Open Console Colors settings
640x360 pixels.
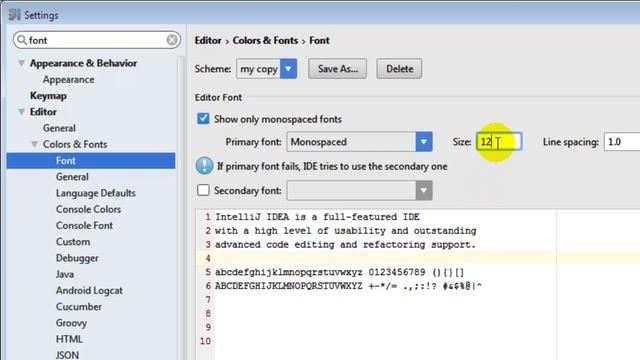click(x=88, y=209)
